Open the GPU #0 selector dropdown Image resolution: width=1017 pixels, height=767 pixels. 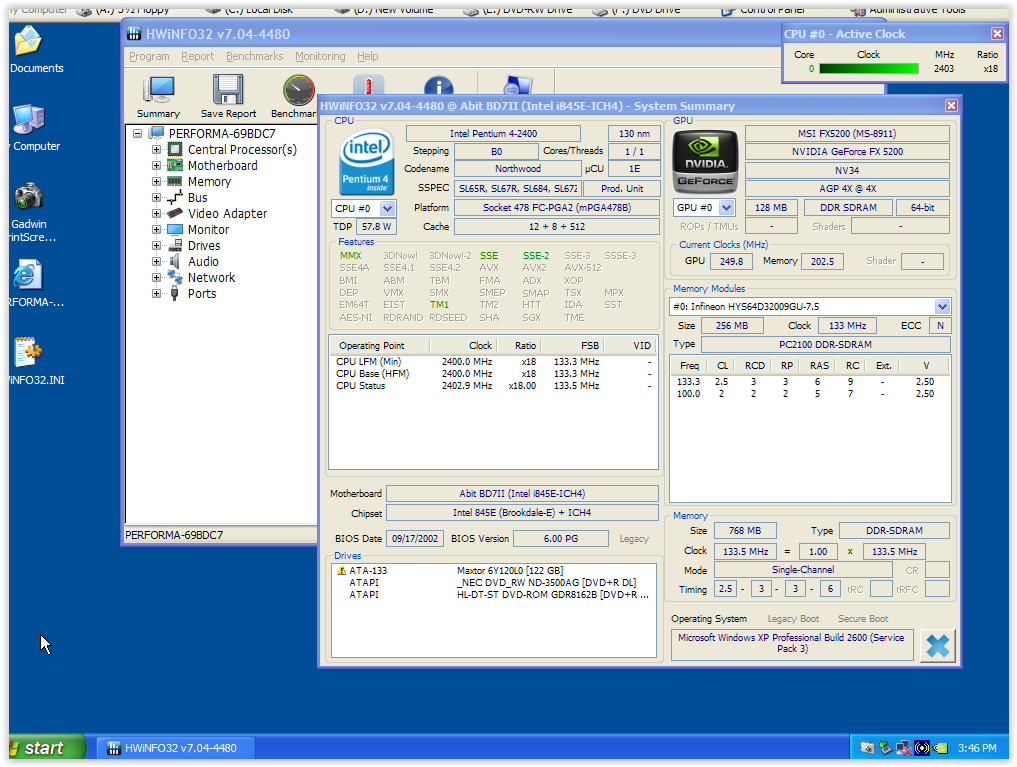726,208
